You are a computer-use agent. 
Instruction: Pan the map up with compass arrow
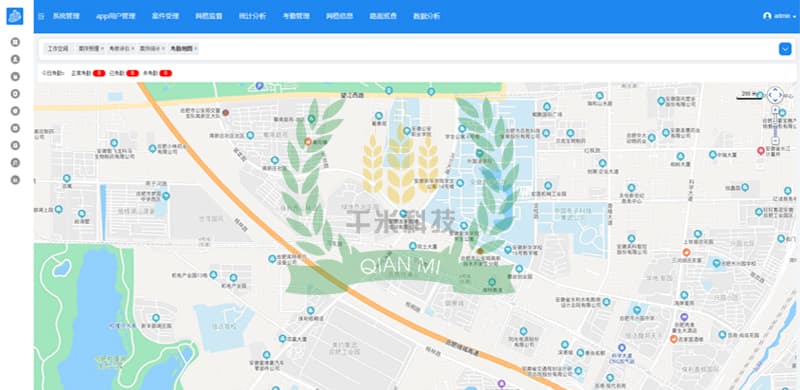click(x=775, y=89)
